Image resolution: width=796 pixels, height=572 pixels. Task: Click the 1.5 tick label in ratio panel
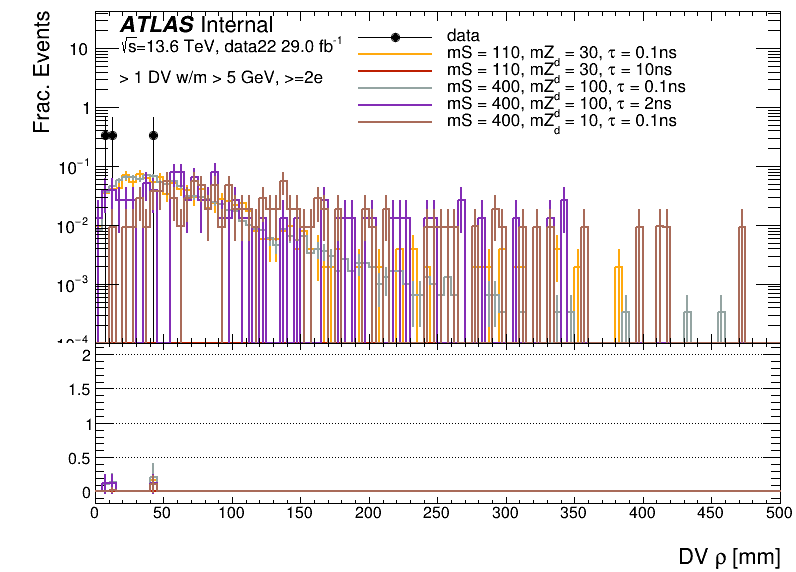point(77,389)
